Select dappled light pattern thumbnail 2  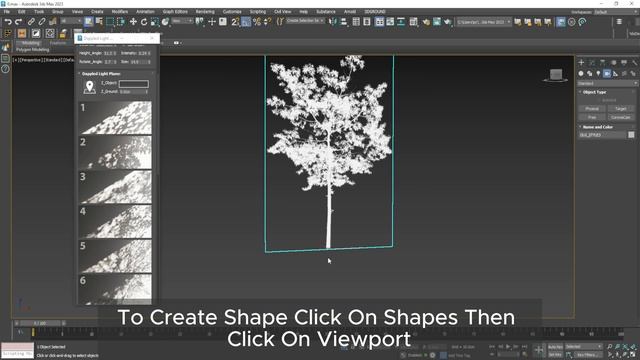click(115, 153)
